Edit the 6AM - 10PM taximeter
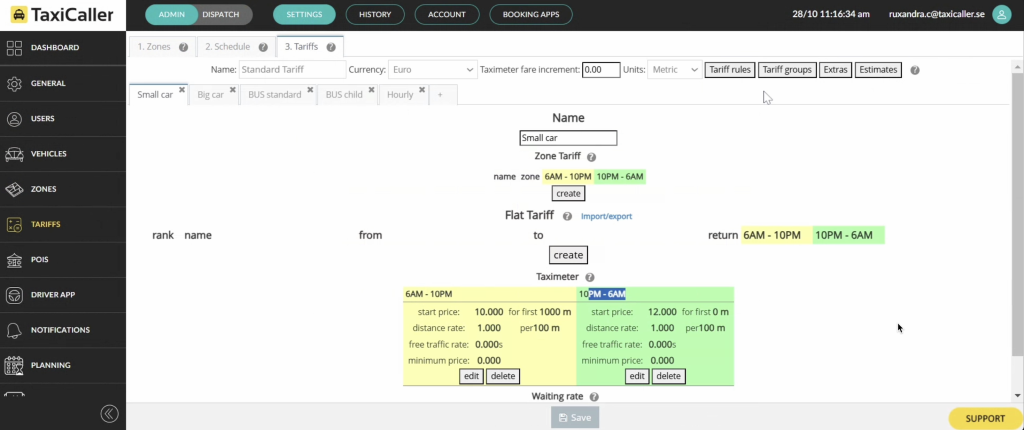 (471, 376)
